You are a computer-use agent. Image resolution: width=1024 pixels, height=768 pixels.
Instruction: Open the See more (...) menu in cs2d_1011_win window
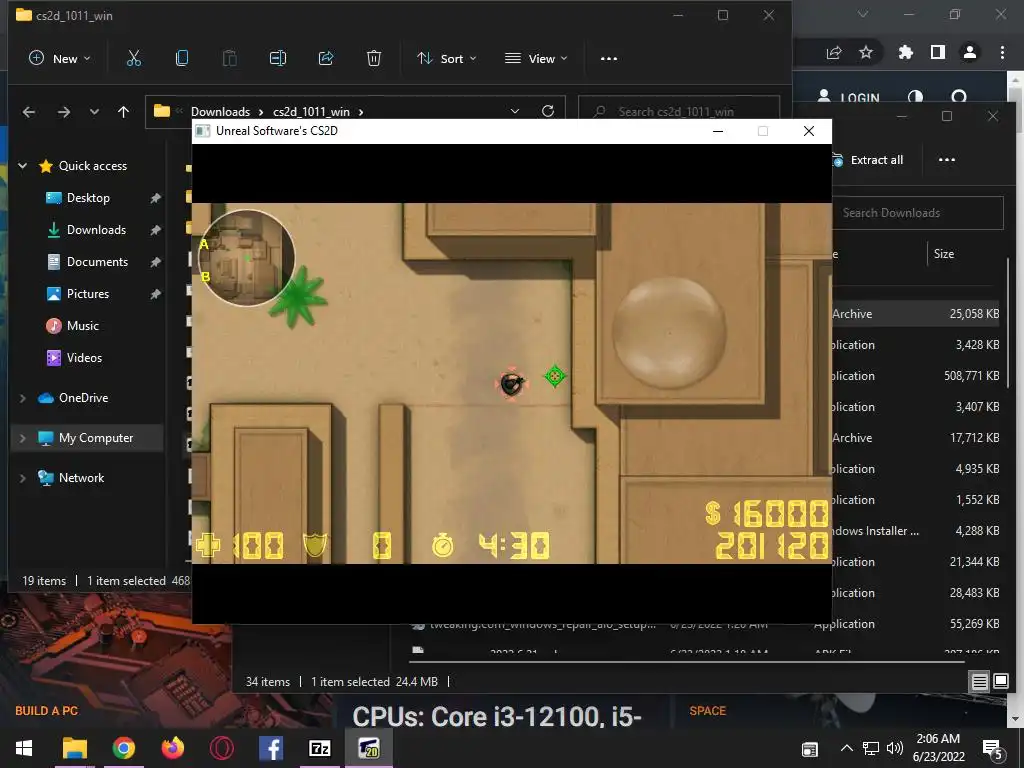[x=609, y=59]
